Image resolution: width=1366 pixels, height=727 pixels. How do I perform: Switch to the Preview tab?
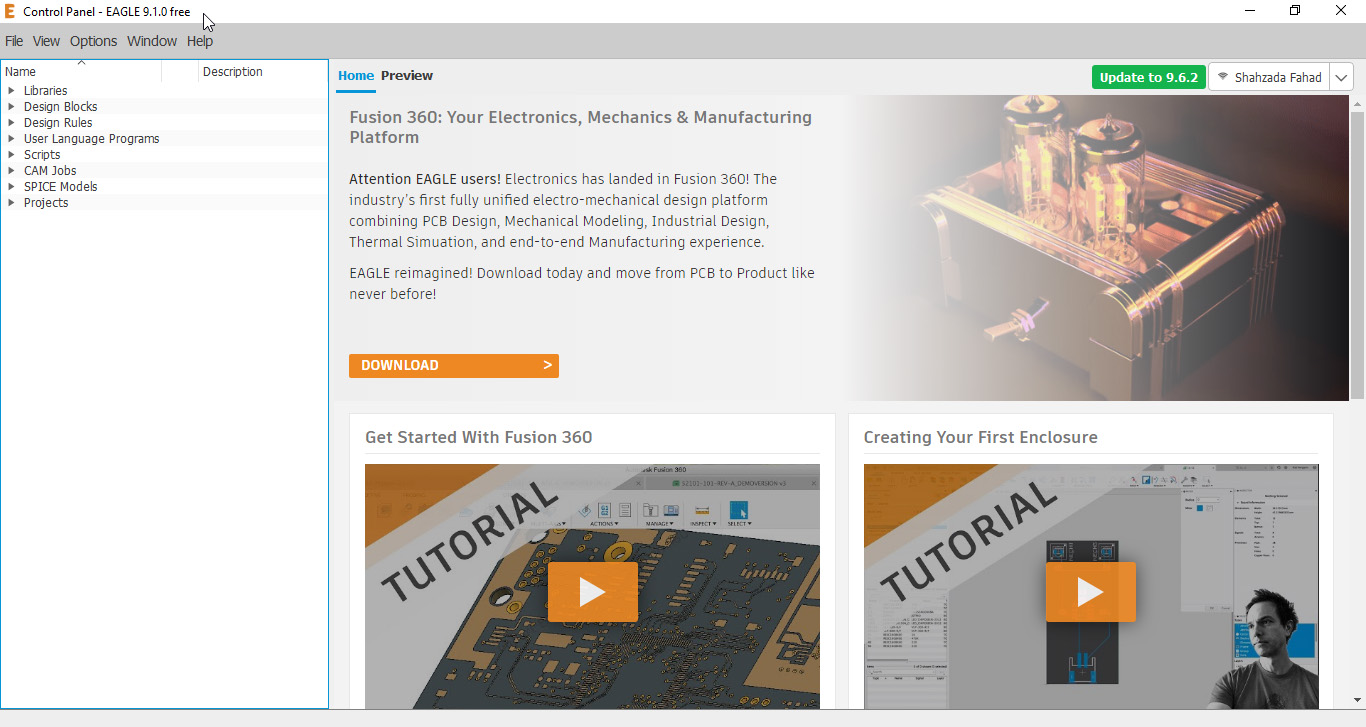click(407, 76)
